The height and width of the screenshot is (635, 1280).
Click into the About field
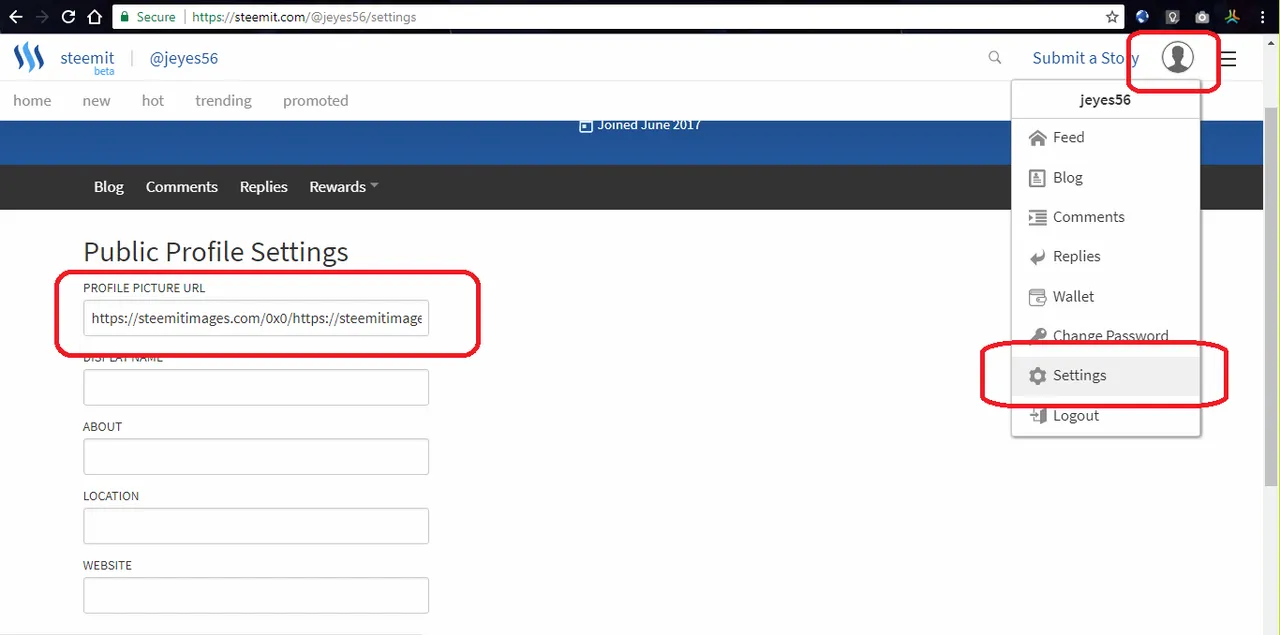pyautogui.click(x=256, y=456)
